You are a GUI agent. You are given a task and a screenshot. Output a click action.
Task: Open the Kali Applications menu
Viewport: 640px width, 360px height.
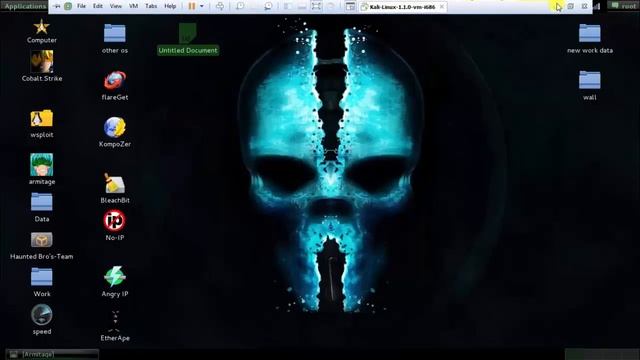pos(25,6)
